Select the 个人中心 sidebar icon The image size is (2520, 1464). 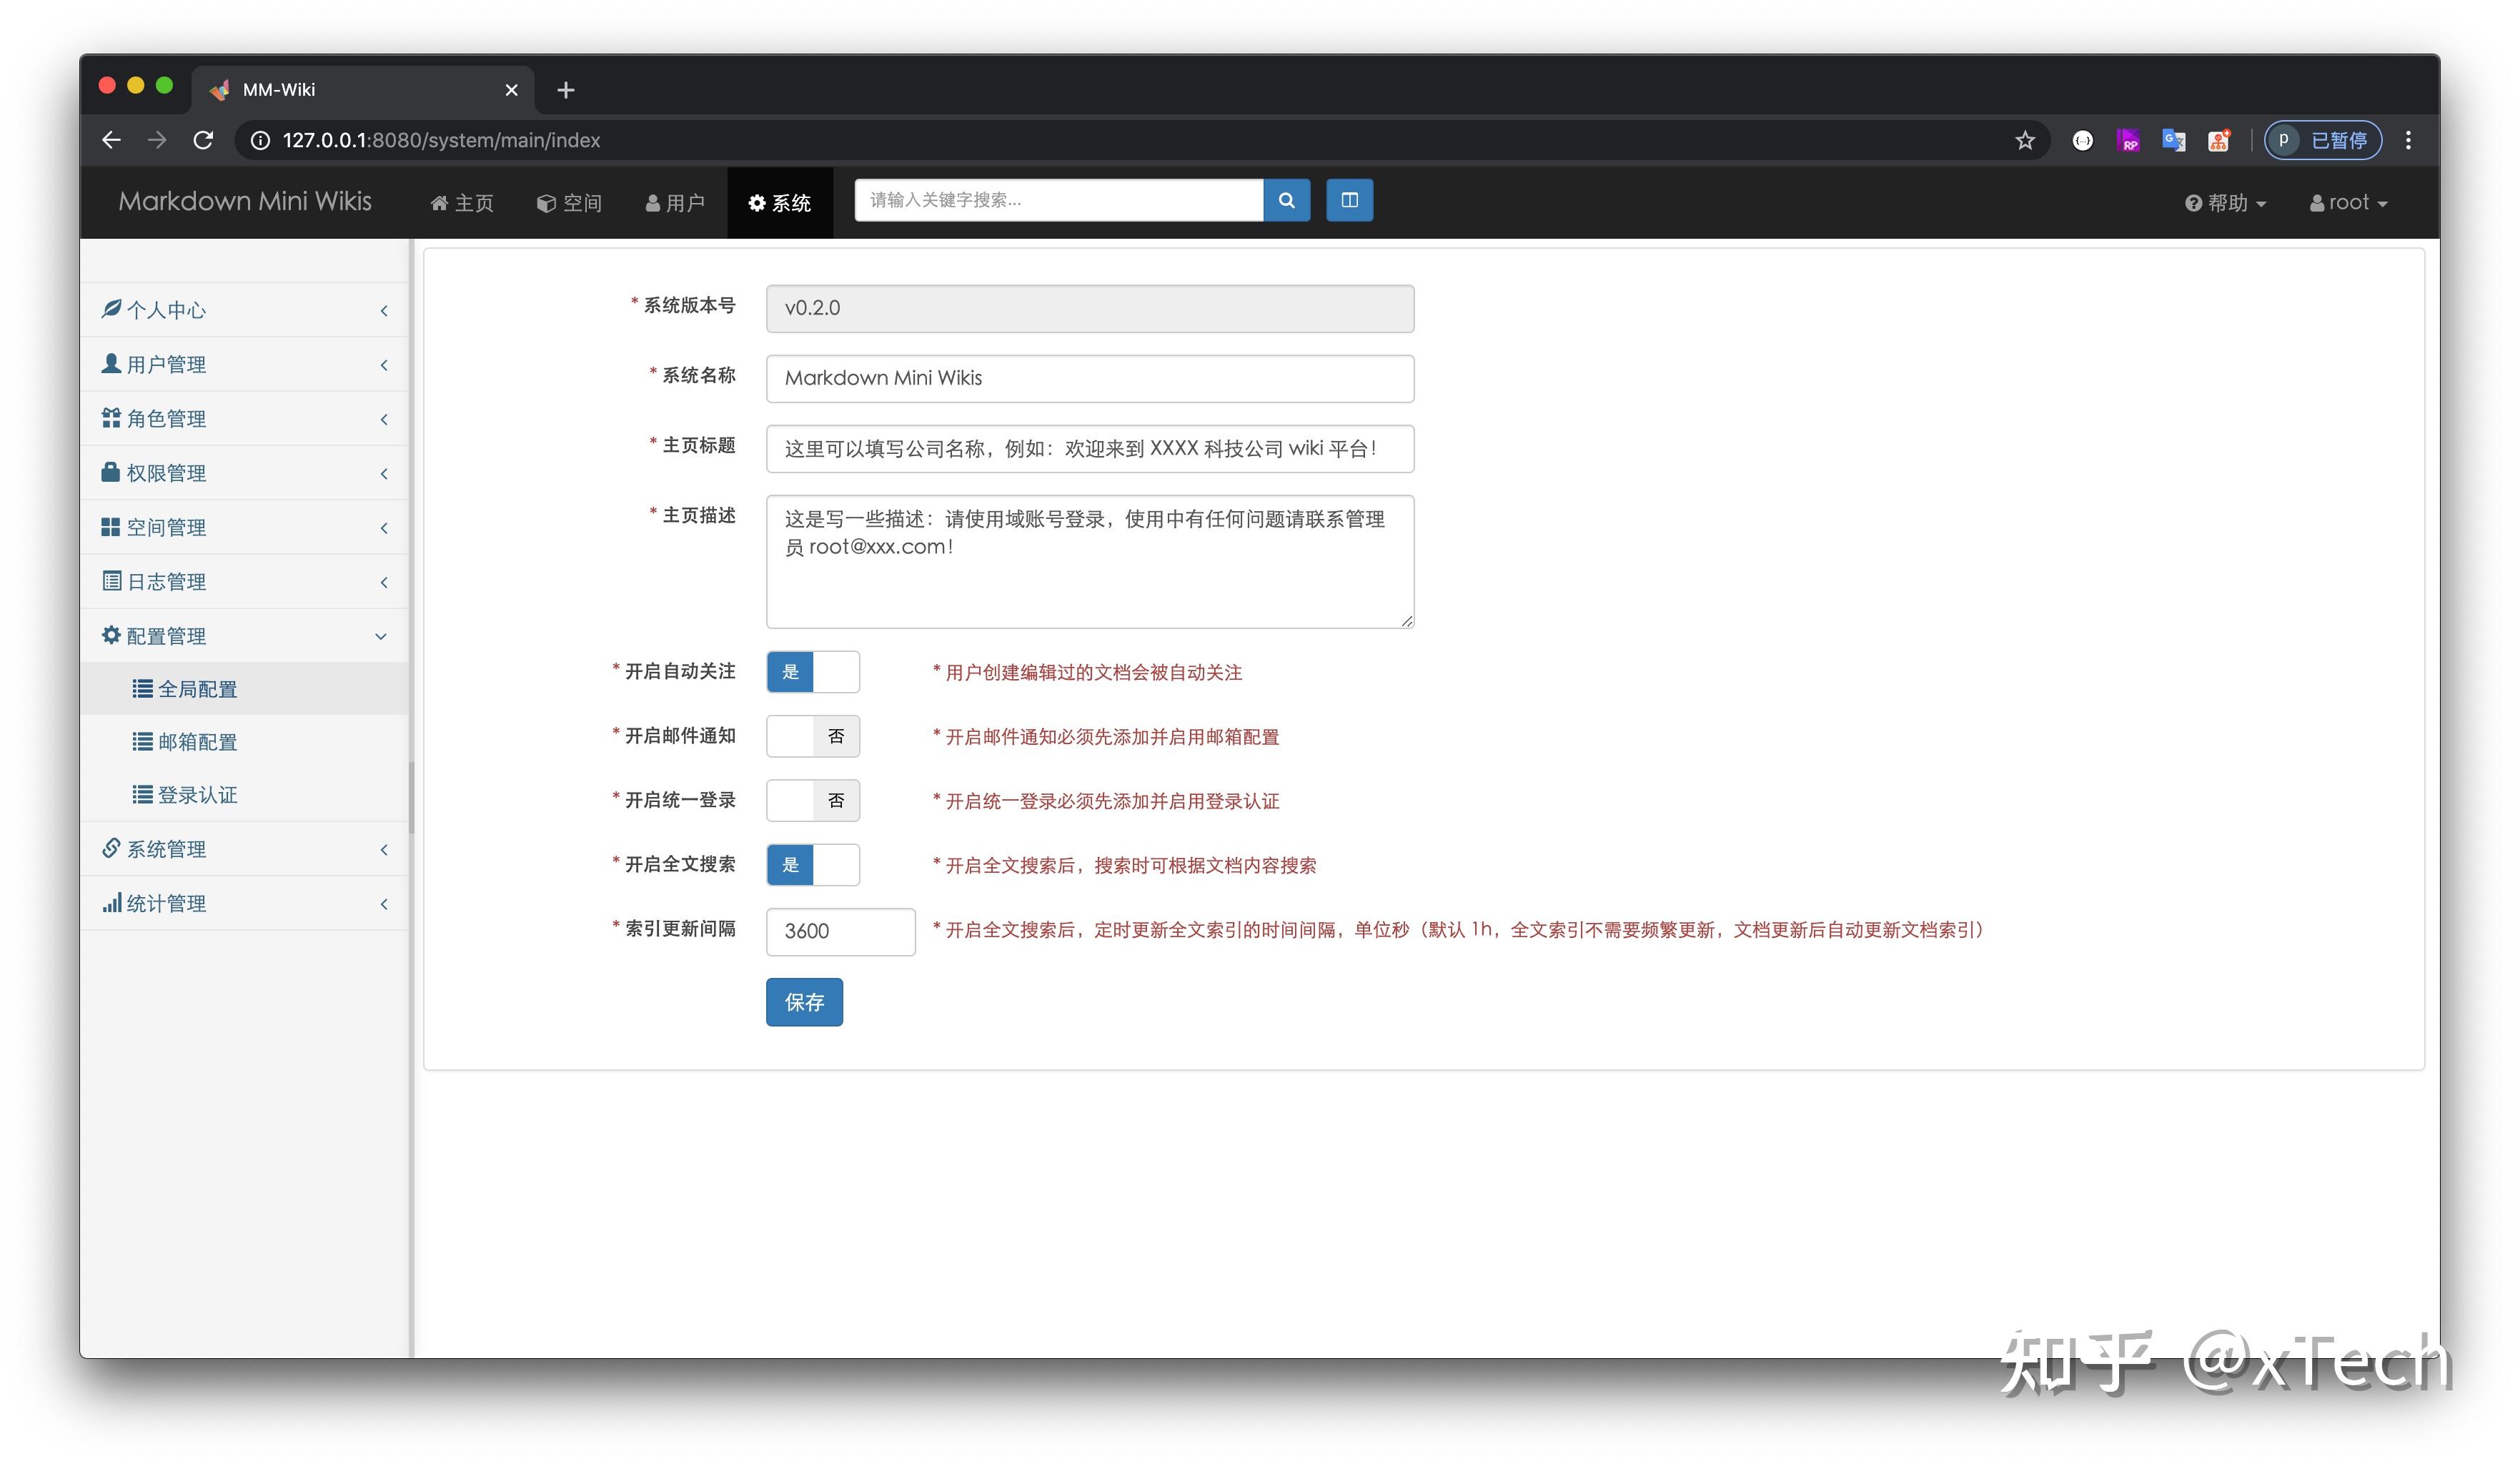[112, 309]
